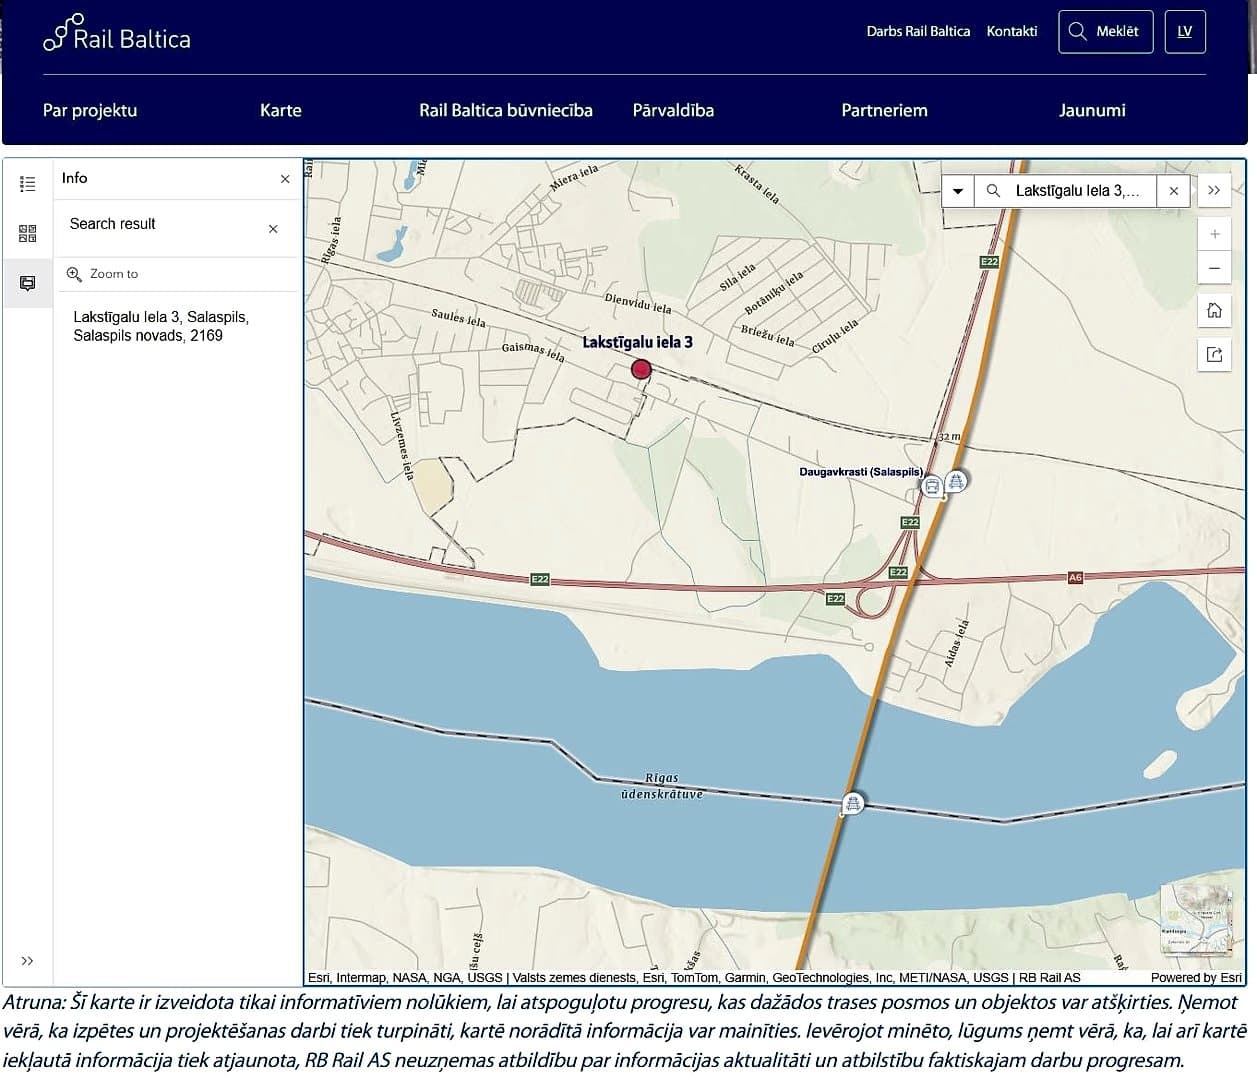Screen dimensions: 1257x1080
Task: Select the Info panel sidebar icon
Action: (28, 283)
